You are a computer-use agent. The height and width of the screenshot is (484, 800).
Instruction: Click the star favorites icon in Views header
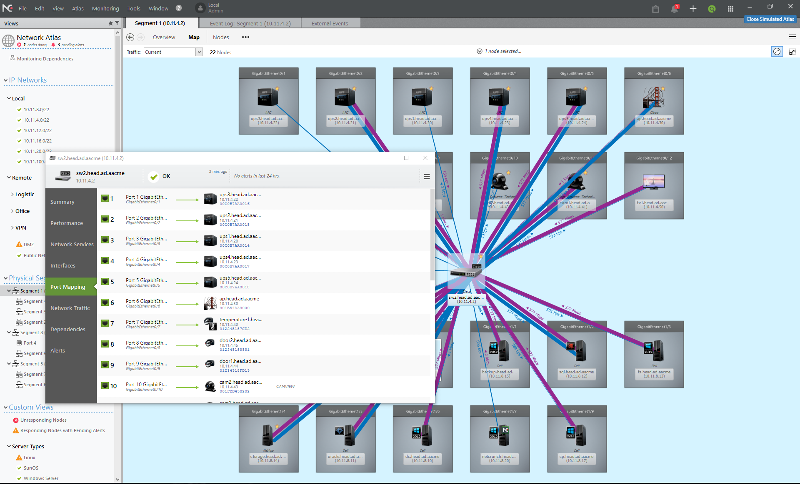110,23
